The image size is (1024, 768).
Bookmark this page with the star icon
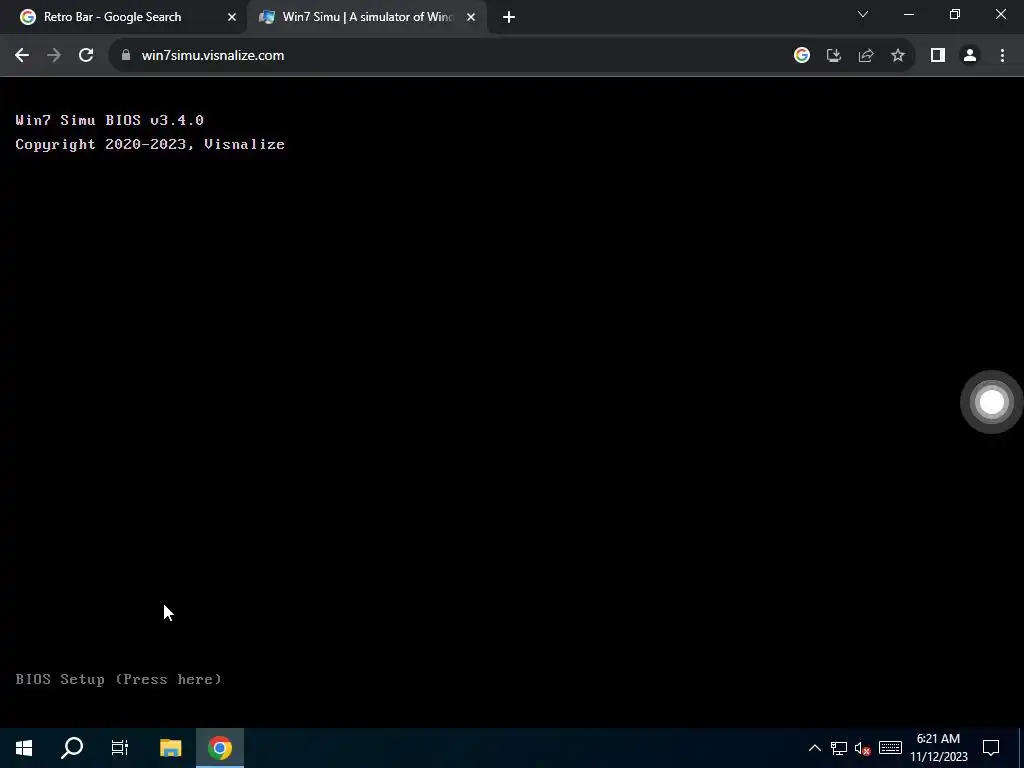898,56
